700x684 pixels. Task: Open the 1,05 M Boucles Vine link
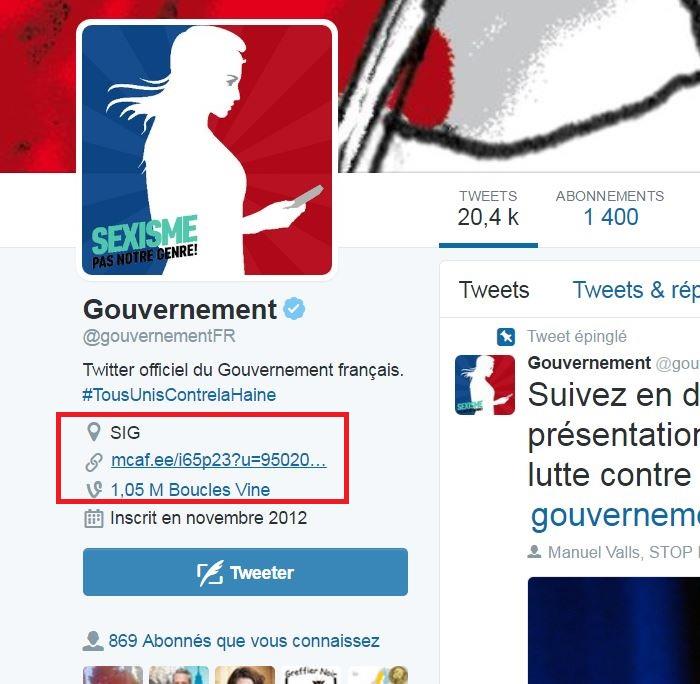[190, 490]
